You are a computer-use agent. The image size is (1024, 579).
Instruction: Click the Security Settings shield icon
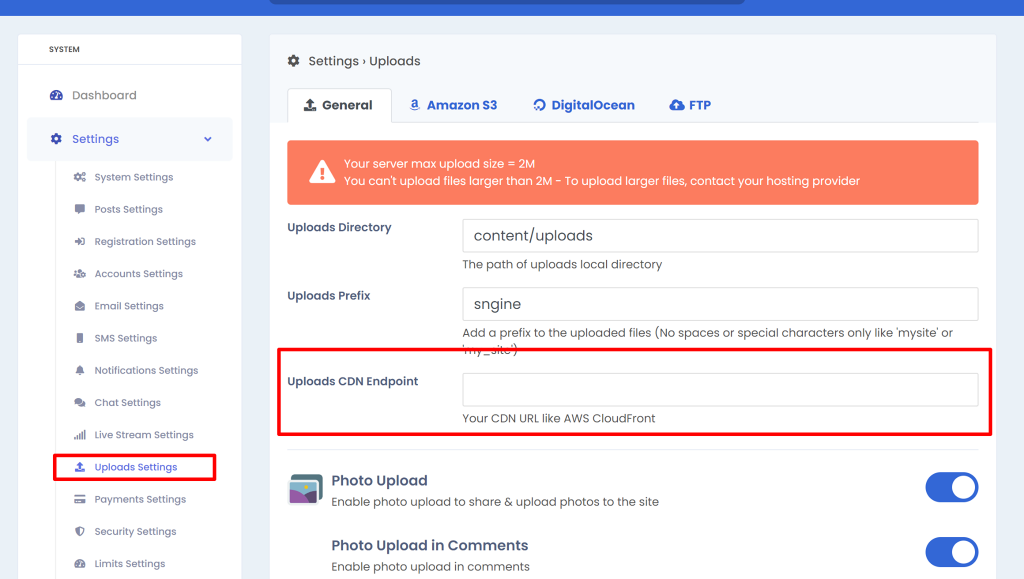point(80,531)
